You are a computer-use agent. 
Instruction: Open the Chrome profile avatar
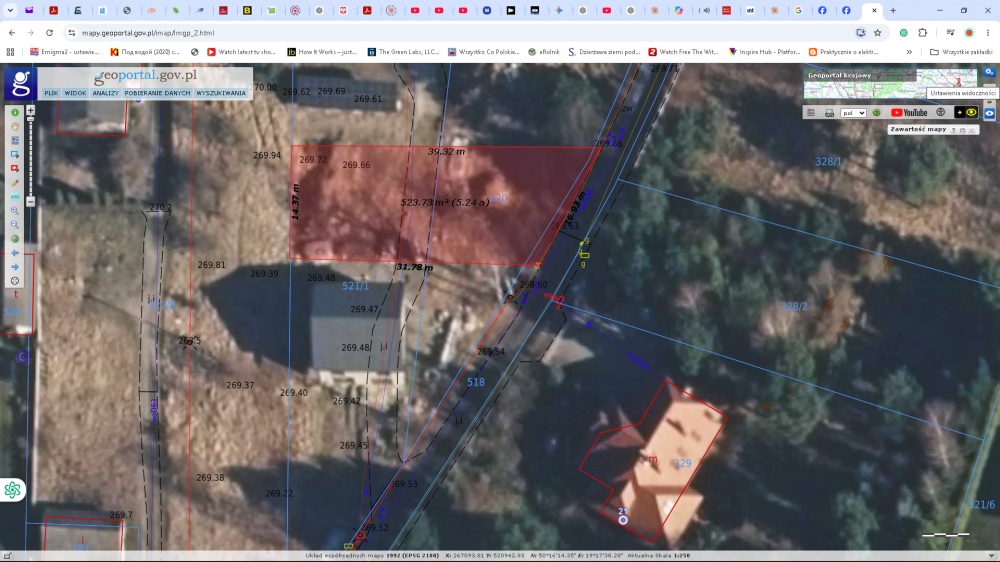coord(969,33)
